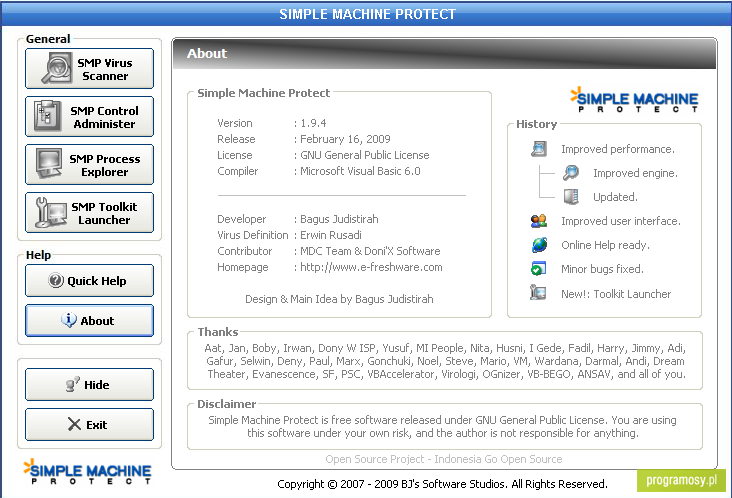Open SMP Toolkit Launcher

(89, 213)
